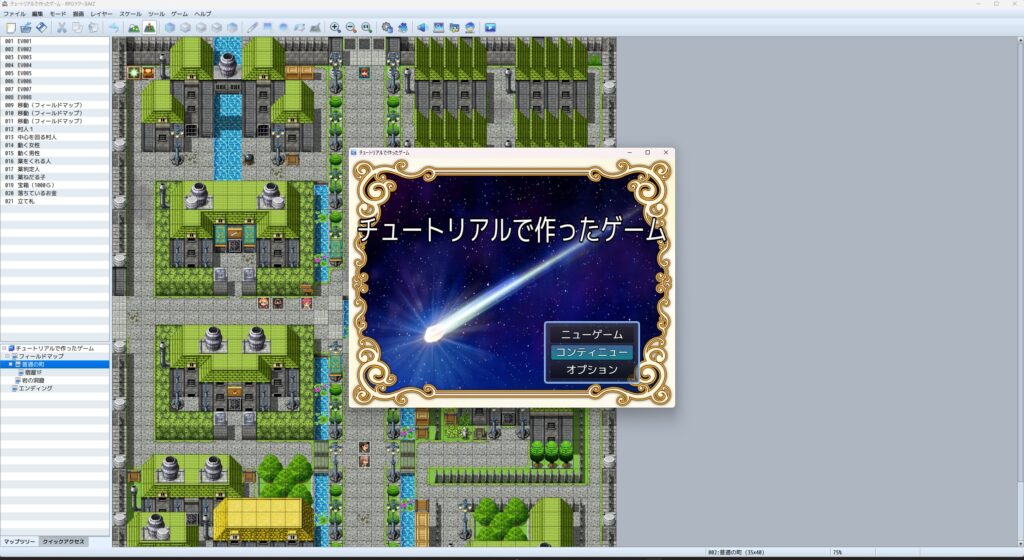Click the Undo arrow icon

click(x=114, y=27)
